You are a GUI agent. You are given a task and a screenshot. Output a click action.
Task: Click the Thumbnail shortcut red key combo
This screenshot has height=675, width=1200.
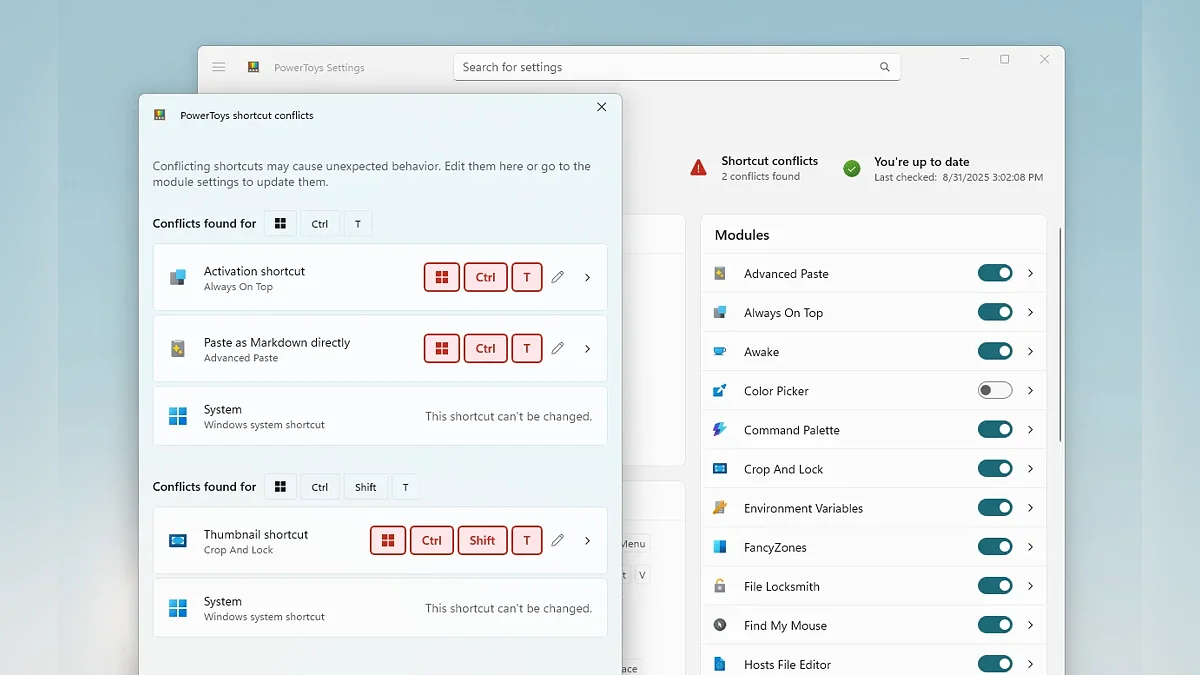point(456,540)
